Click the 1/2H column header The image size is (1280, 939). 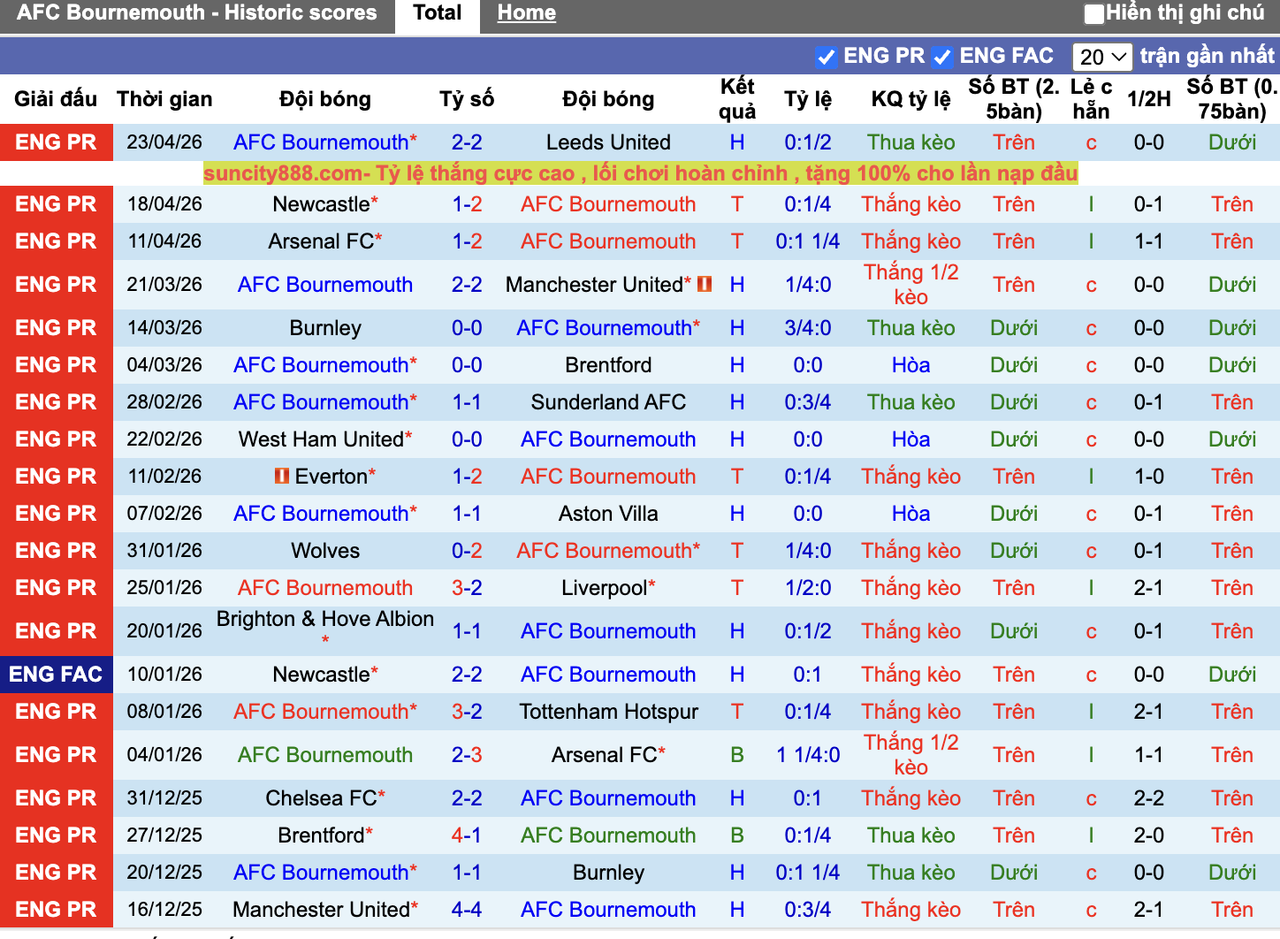pyautogui.click(x=1148, y=99)
